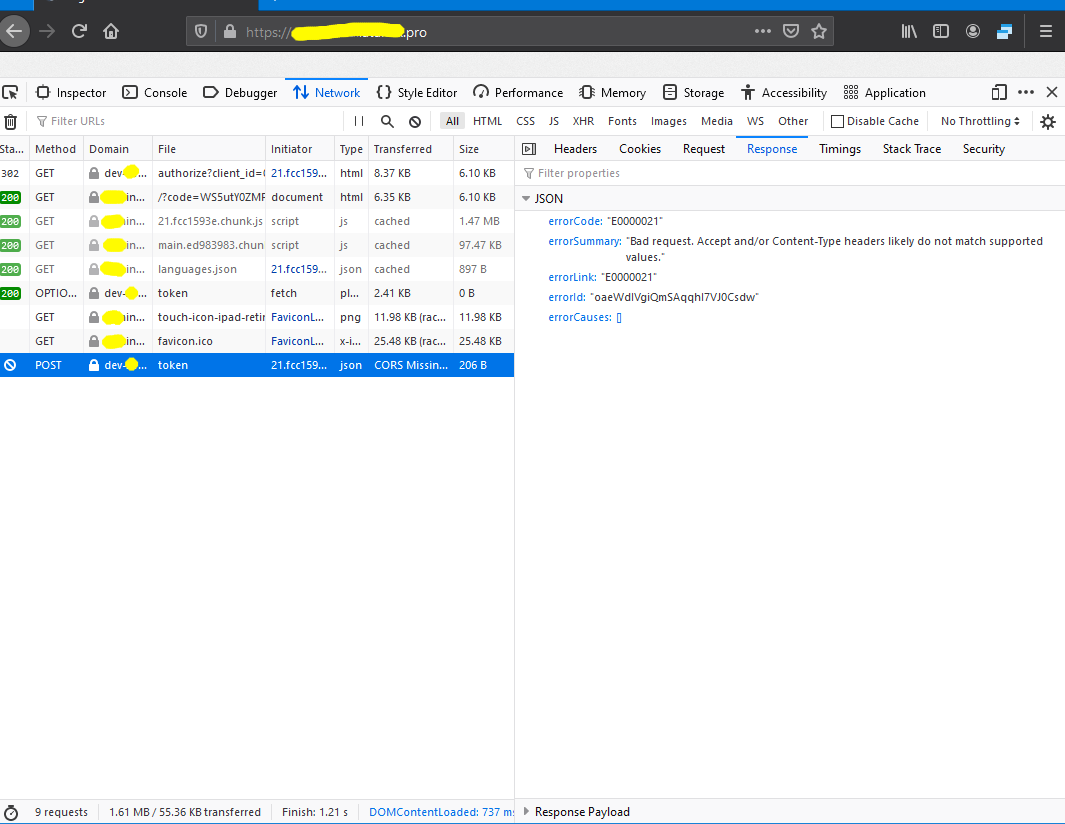This screenshot has width=1065, height=824.
Task: Open the browser home page
Action: pyautogui.click(x=111, y=31)
